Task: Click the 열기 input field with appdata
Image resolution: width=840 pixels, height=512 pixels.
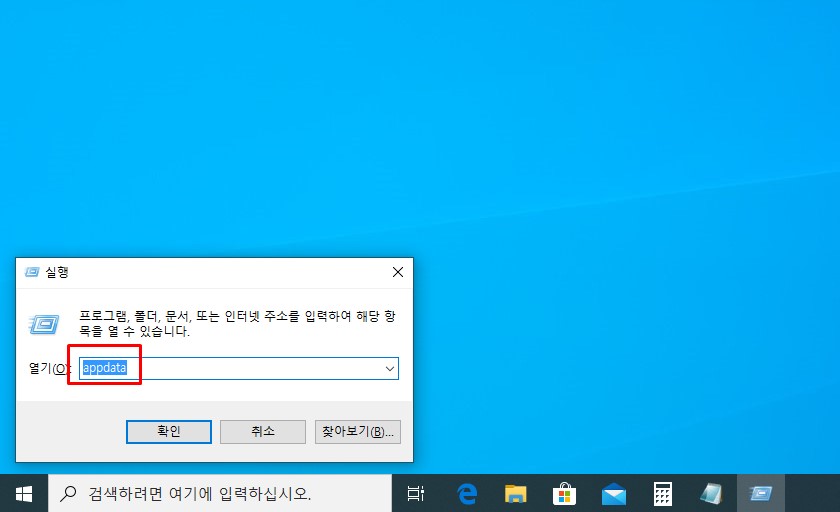Action: point(239,368)
